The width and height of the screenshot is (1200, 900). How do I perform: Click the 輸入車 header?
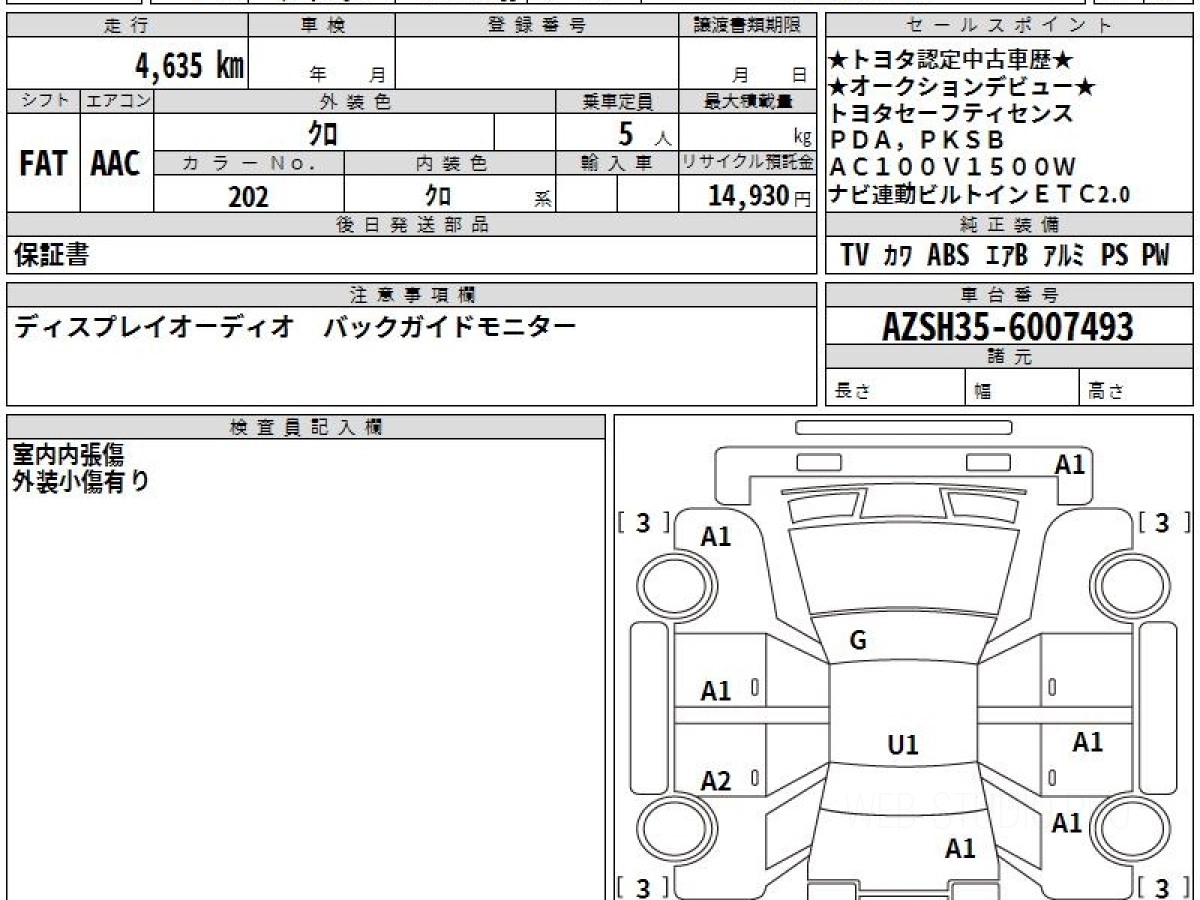[617, 164]
